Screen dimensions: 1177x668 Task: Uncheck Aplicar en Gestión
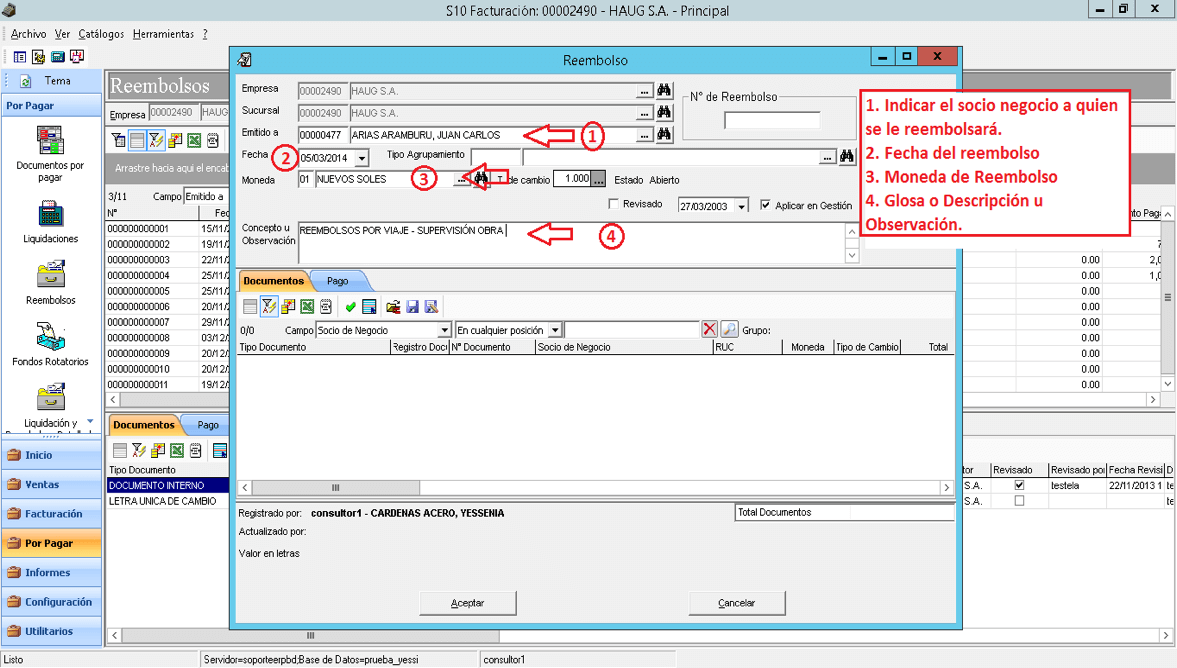(x=765, y=205)
